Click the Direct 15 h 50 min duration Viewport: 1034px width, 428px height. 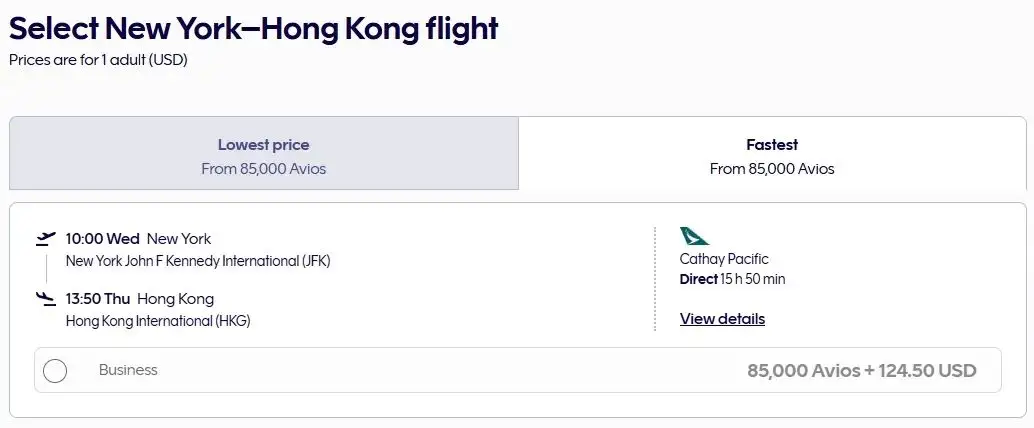(x=732, y=279)
